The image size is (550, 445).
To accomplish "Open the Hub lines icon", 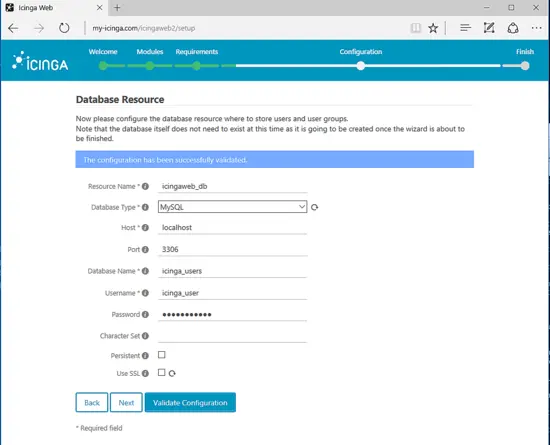I will pyautogui.click(x=465, y=28).
